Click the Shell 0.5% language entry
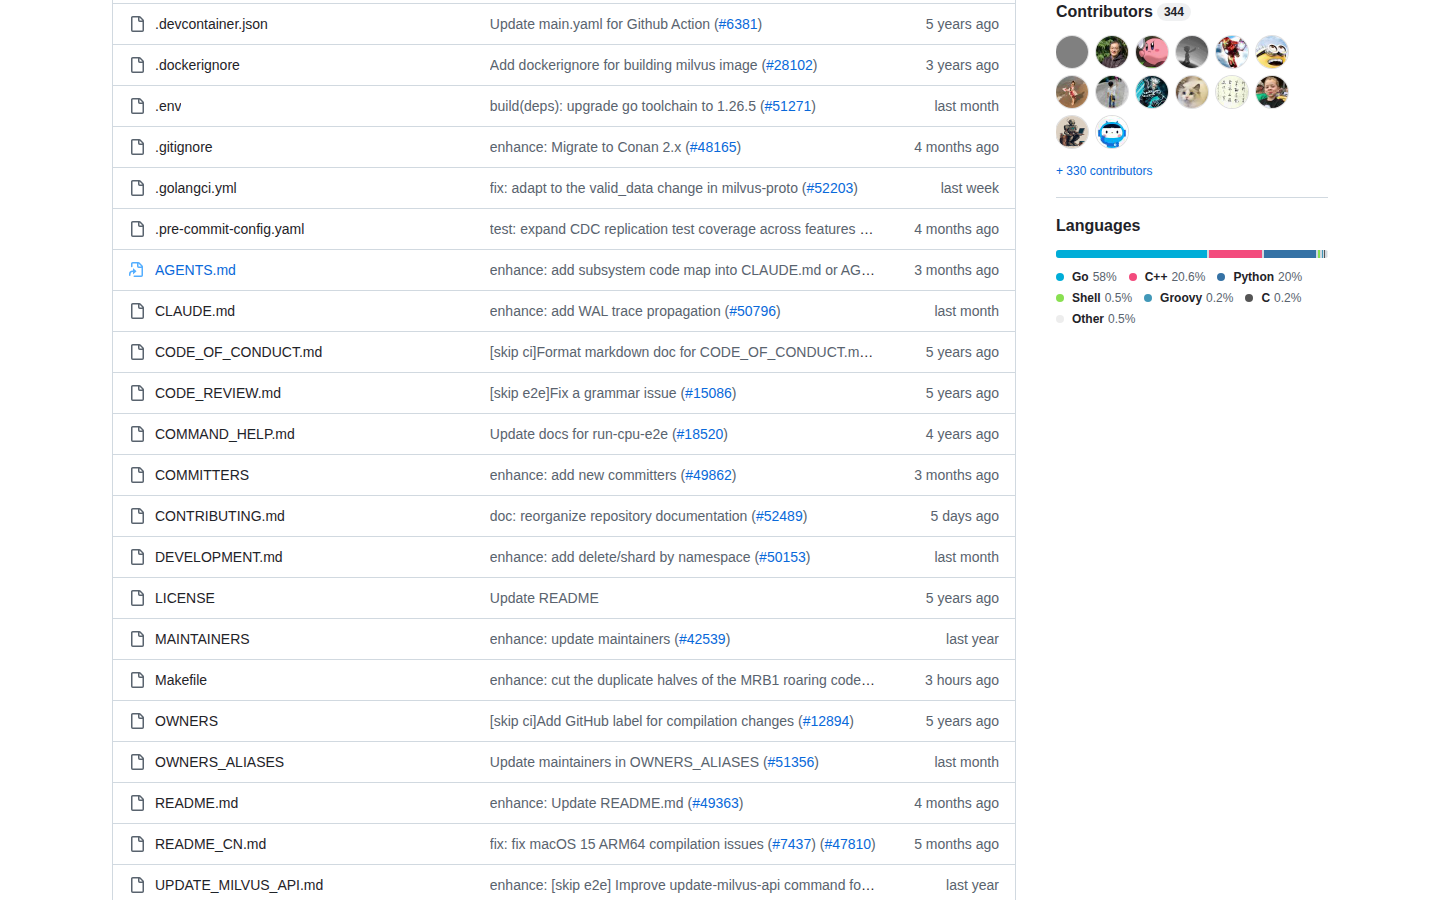Image resolution: width=1440 pixels, height=900 pixels. pyautogui.click(x=1094, y=298)
